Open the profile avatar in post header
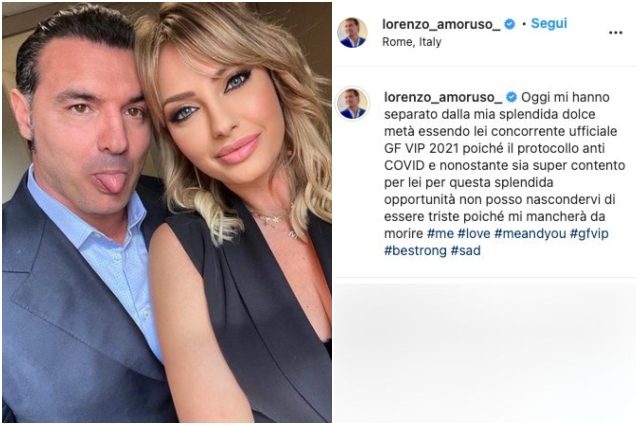The width and height of the screenshot is (638, 425). coord(352,33)
